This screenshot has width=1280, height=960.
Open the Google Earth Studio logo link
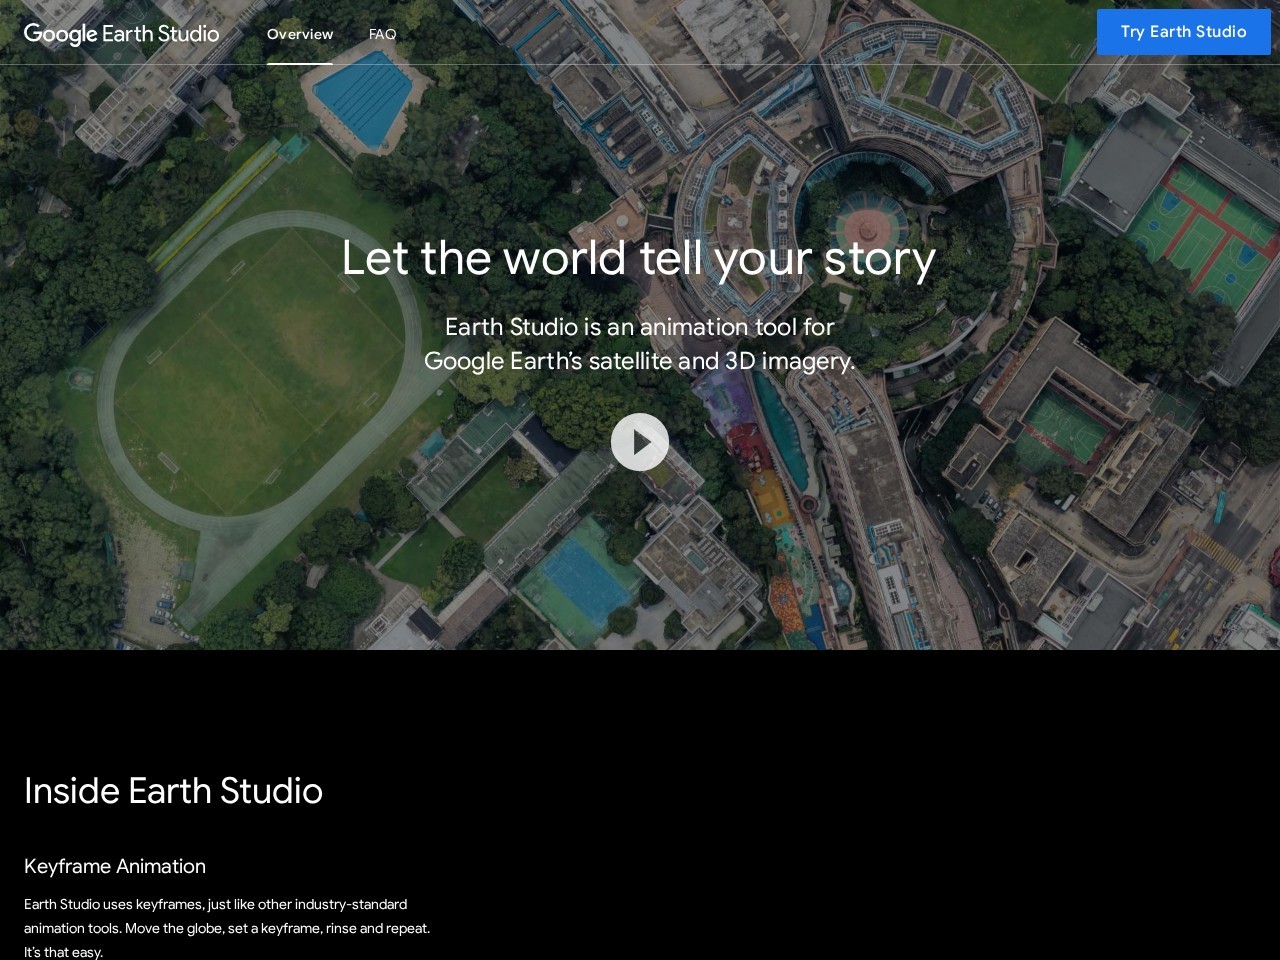click(121, 34)
